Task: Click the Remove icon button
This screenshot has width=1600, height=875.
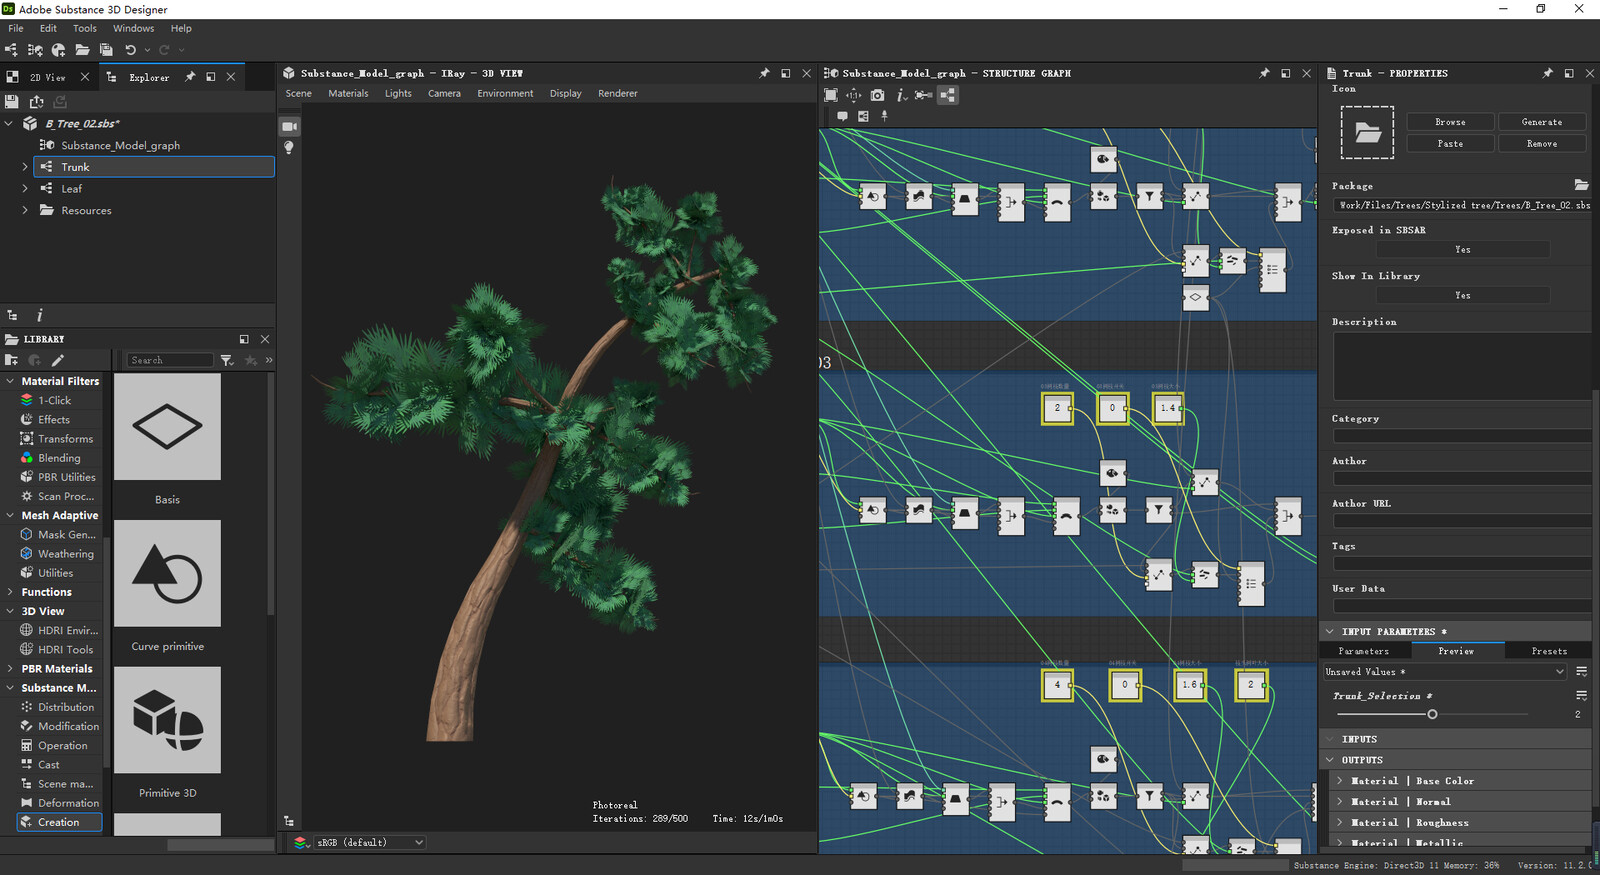Action: (1542, 144)
